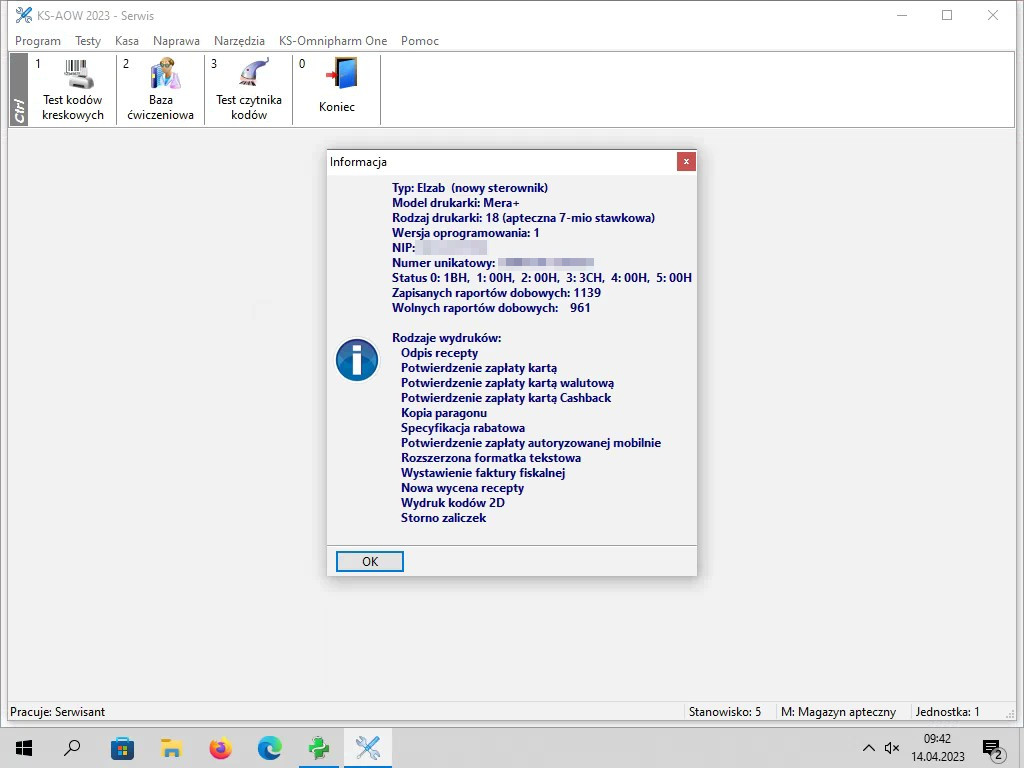Maximize the KS-AOW Serwis window

[x=947, y=15]
